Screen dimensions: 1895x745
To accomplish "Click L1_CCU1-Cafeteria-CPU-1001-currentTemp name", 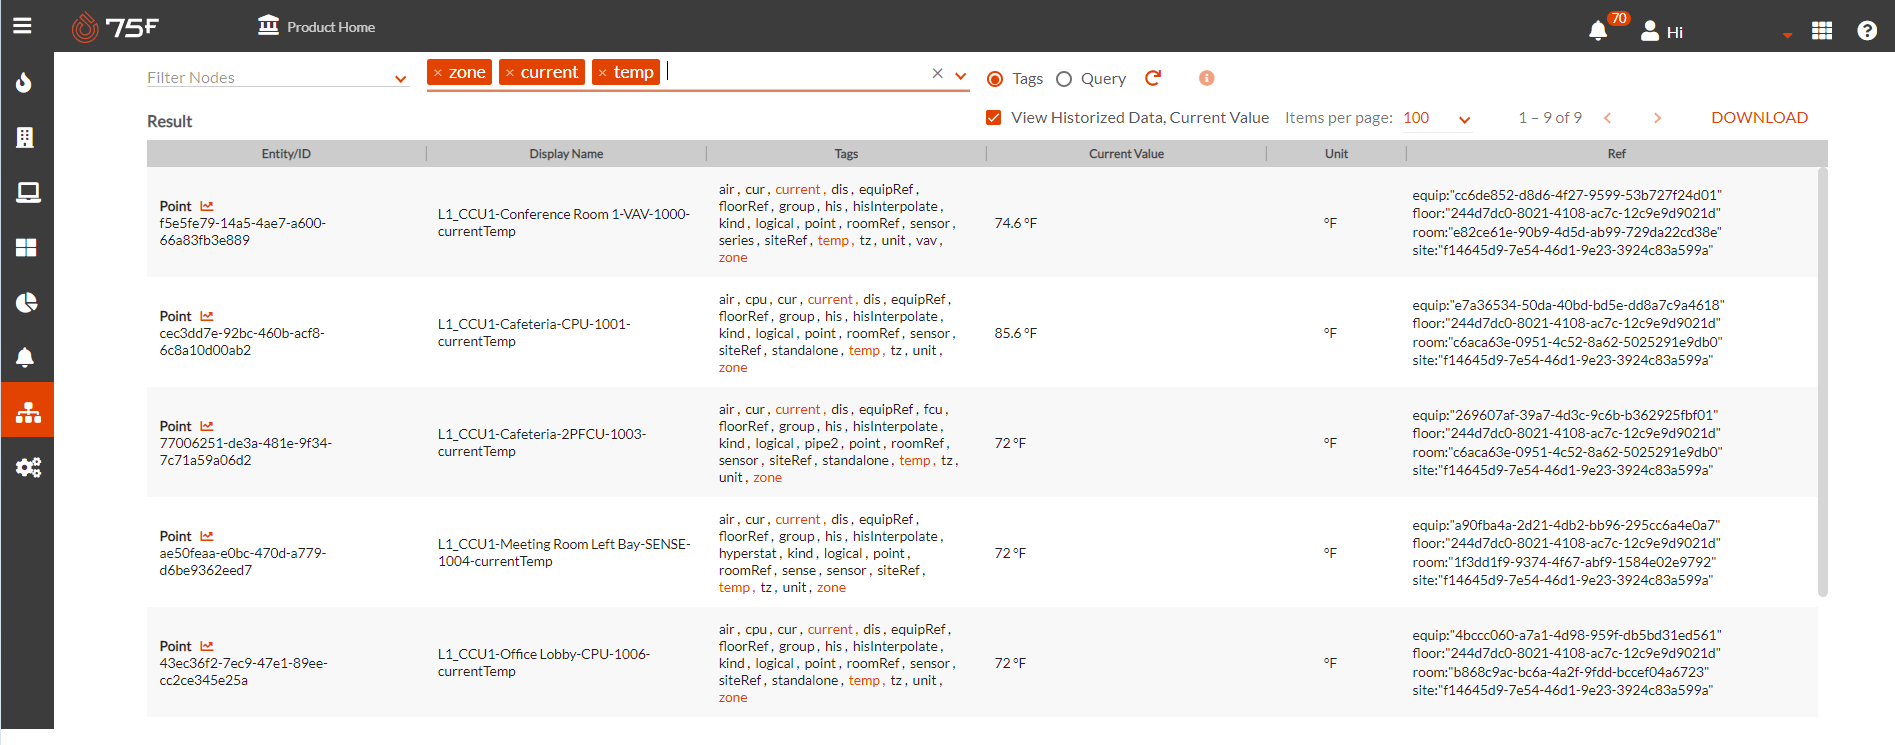I will (534, 333).
